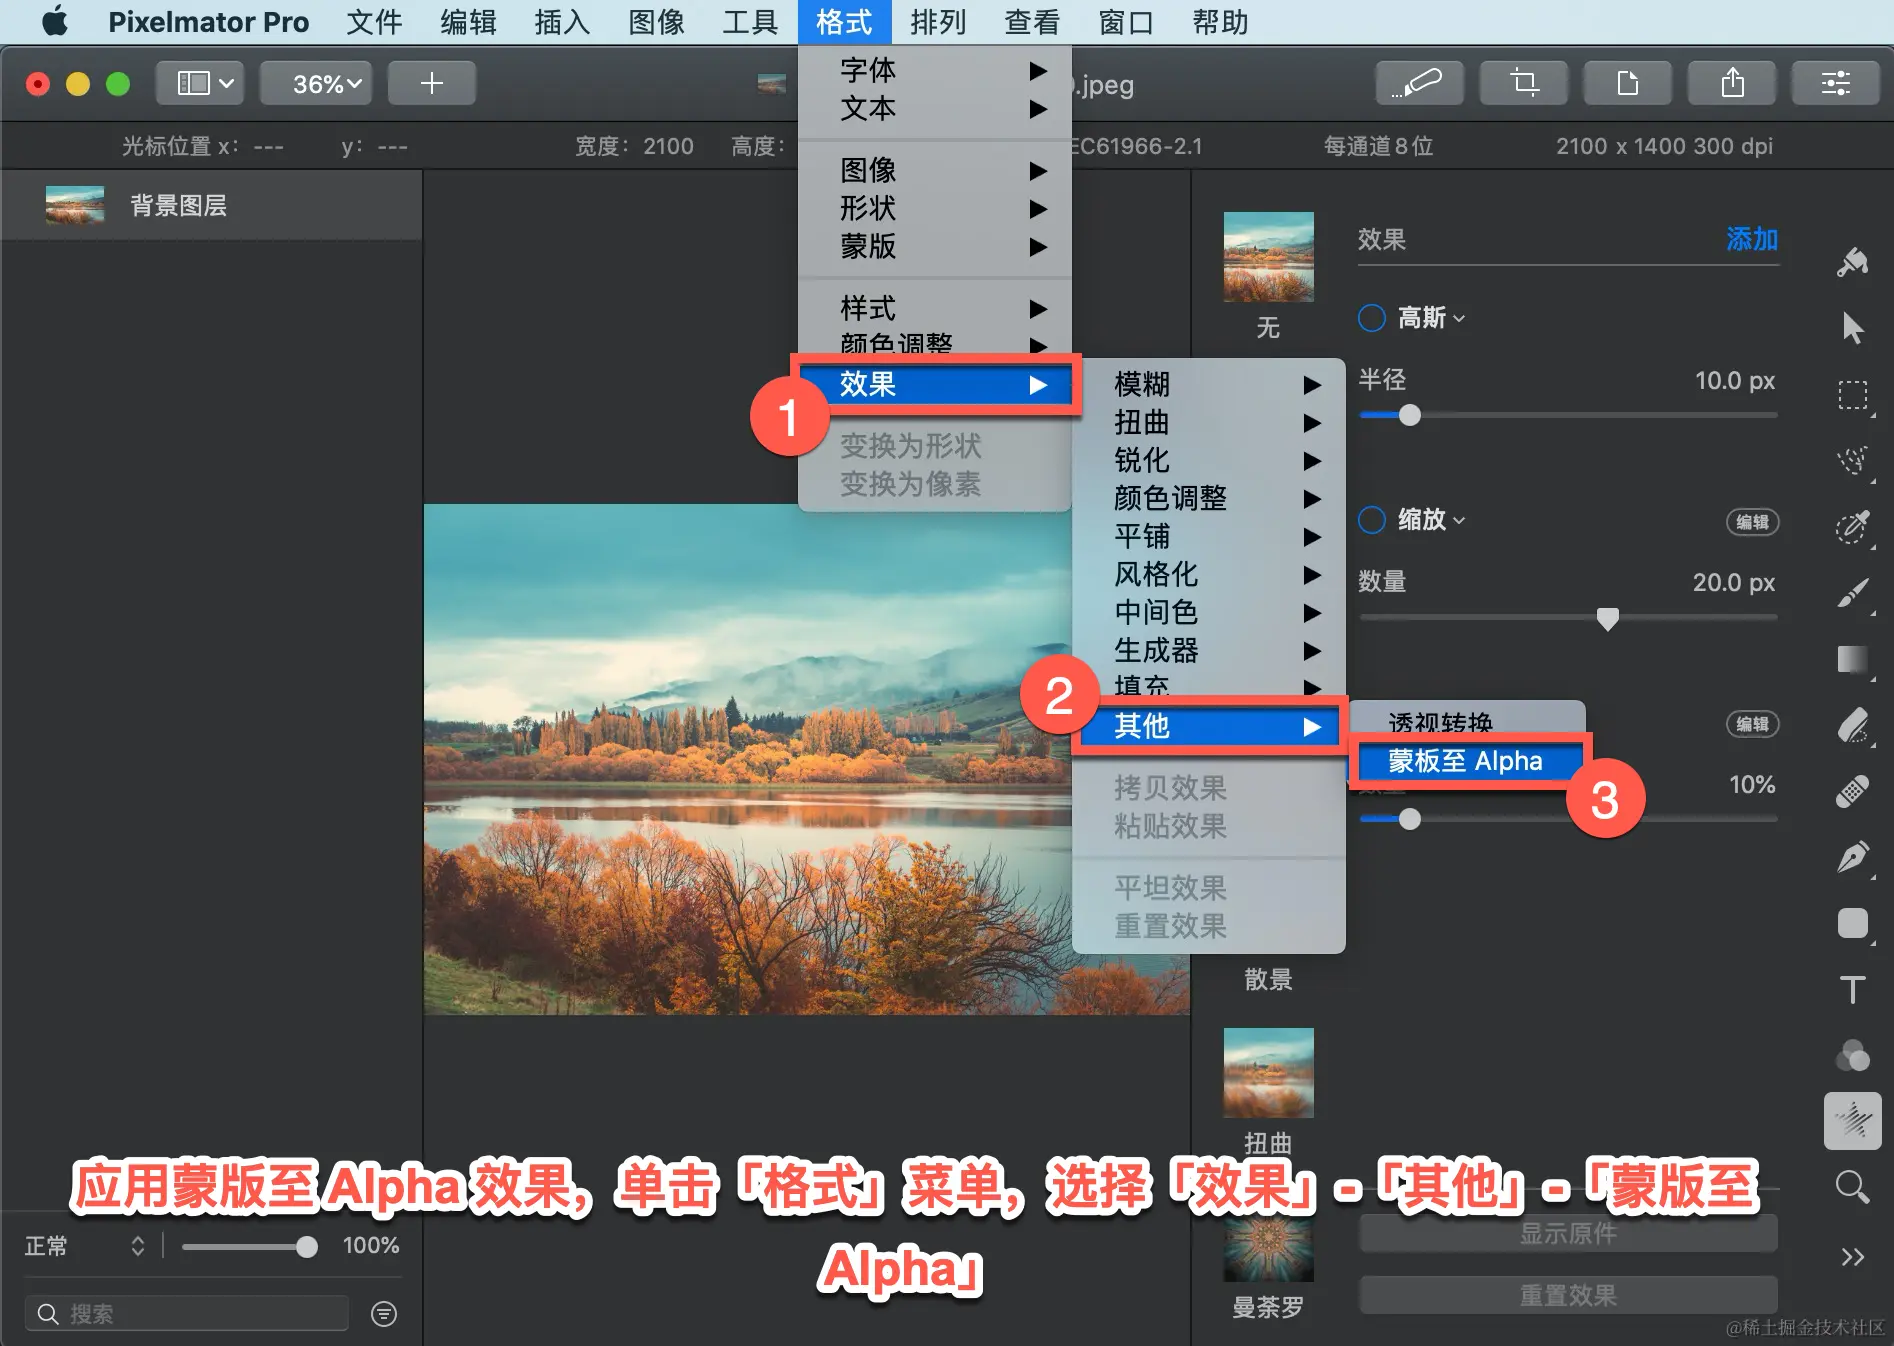Open the Color Adjustments tool
This screenshot has width=1894, height=1346.
[1852, 1055]
